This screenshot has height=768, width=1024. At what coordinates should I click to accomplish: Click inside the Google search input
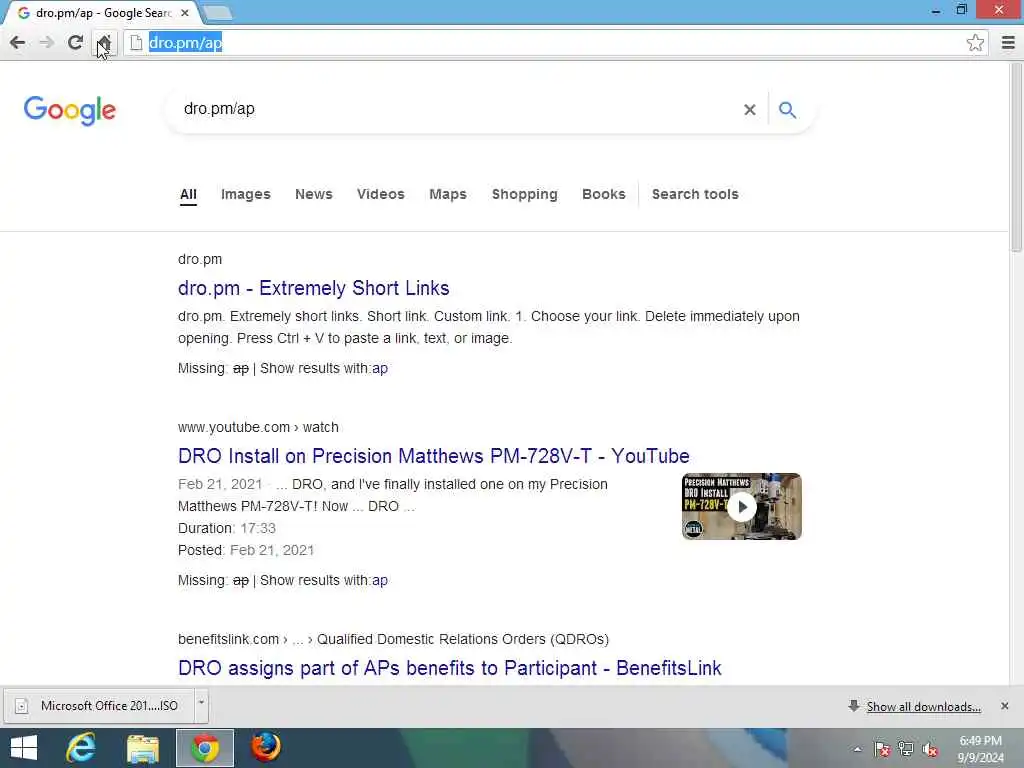point(457,109)
